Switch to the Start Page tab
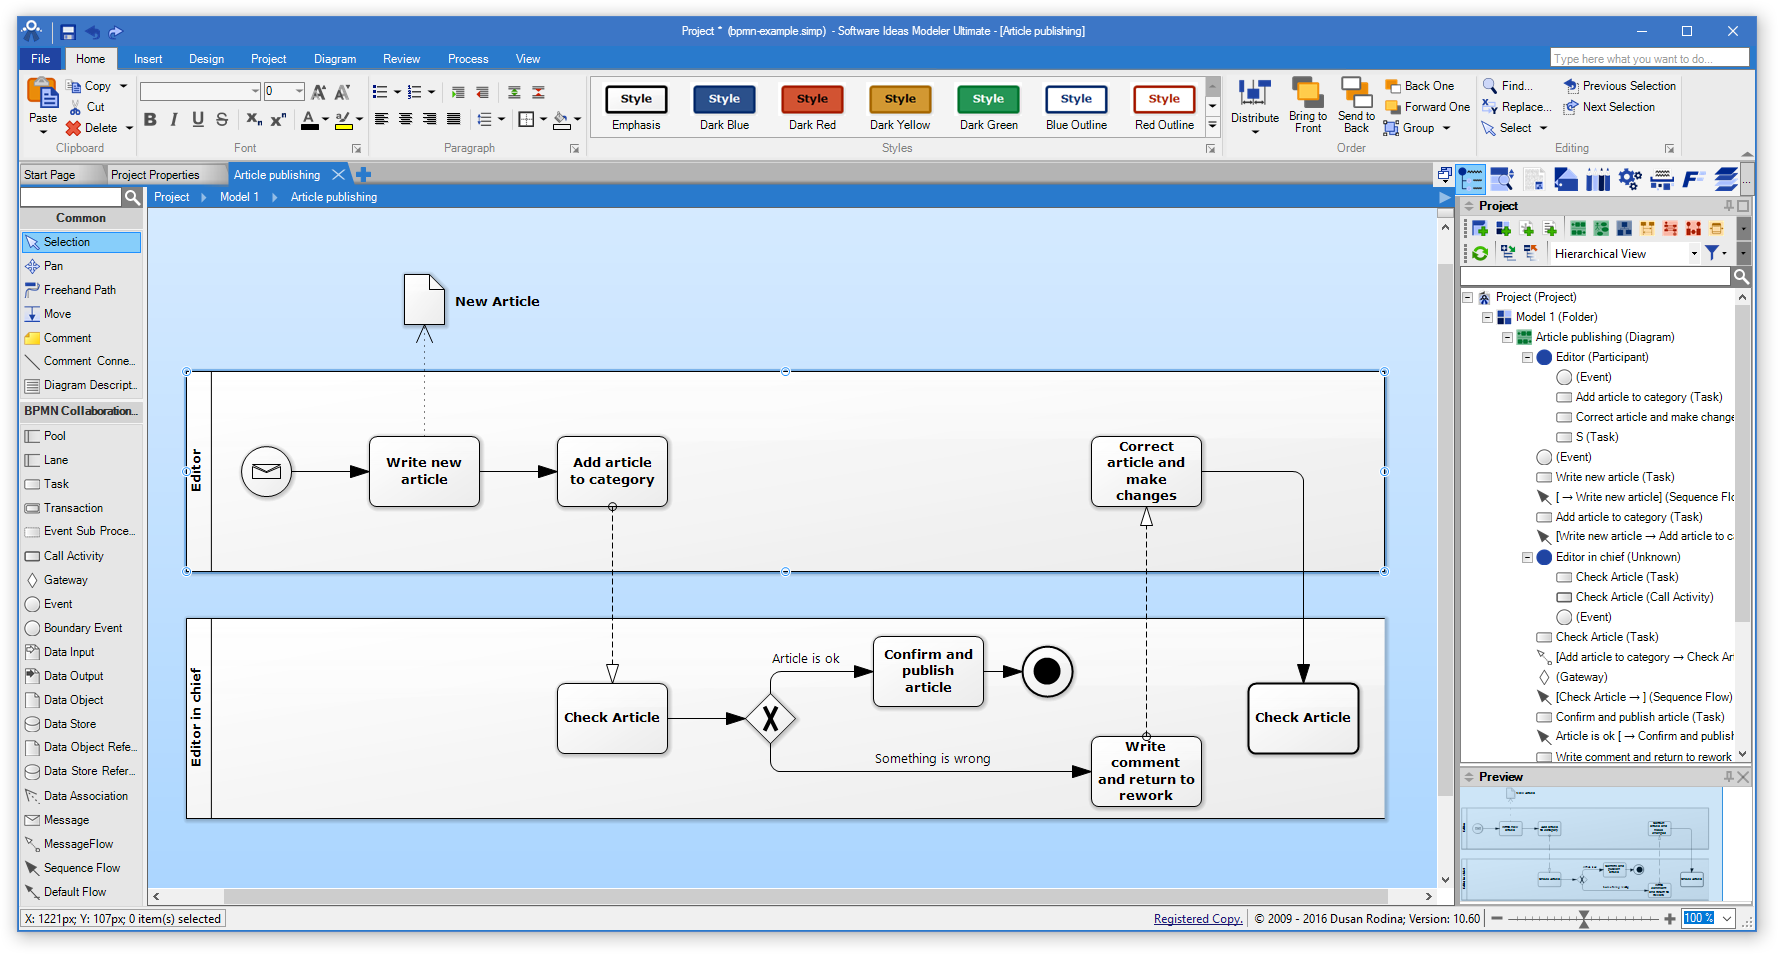This screenshot has width=1778, height=954. pyautogui.click(x=50, y=174)
